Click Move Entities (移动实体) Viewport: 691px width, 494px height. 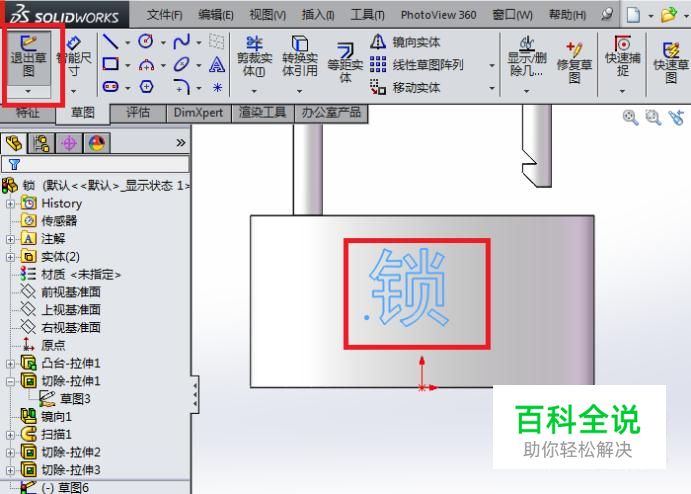405,87
